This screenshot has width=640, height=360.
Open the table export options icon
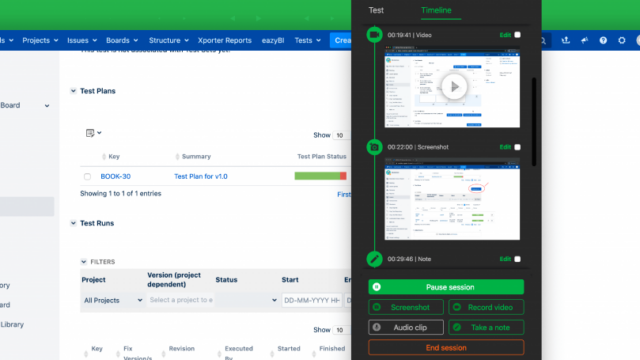93,133
